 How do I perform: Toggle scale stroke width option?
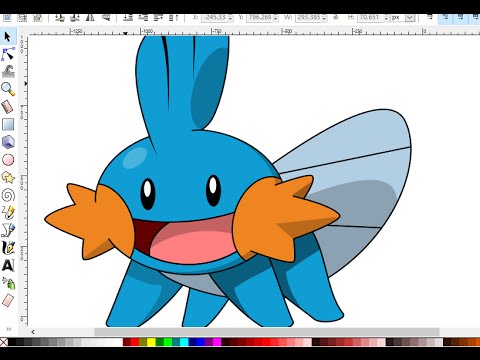[x=430, y=18]
